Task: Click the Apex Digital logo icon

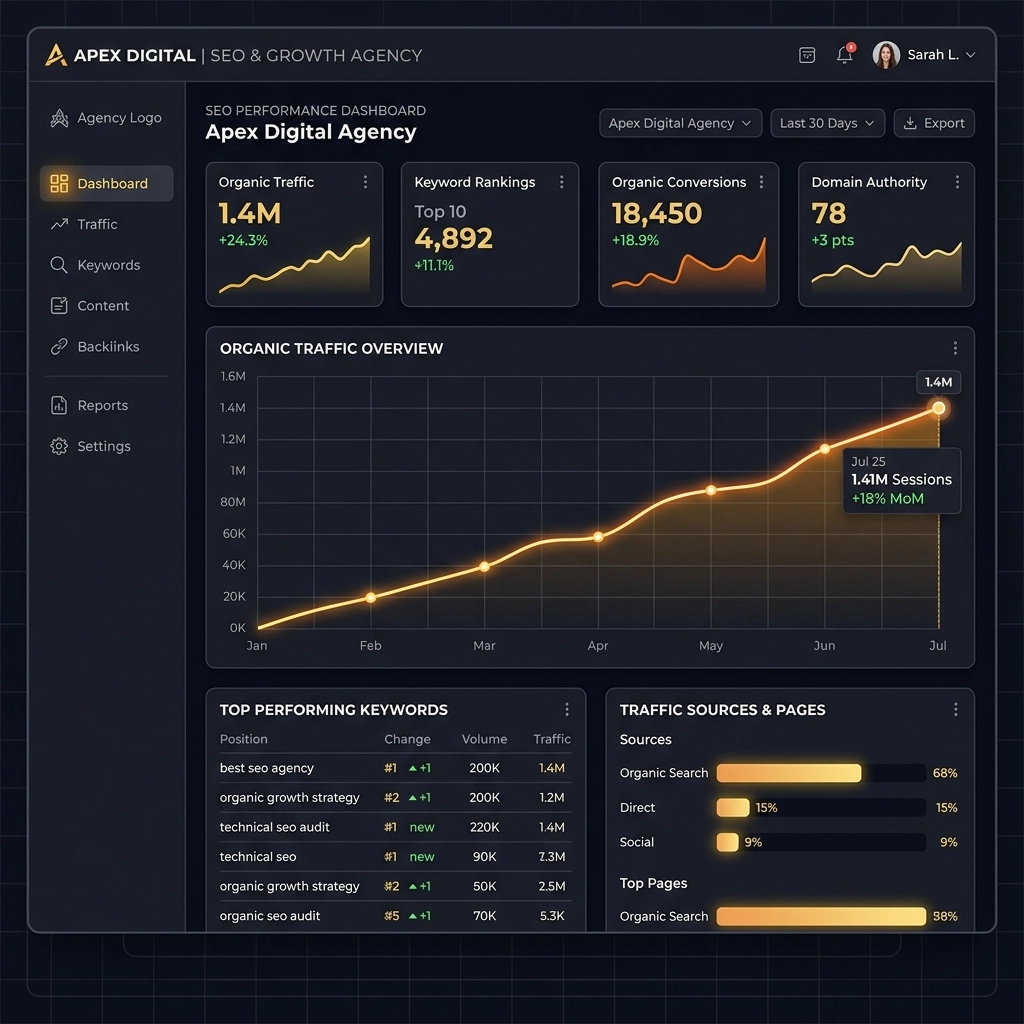Action: (x=56, y=55)
